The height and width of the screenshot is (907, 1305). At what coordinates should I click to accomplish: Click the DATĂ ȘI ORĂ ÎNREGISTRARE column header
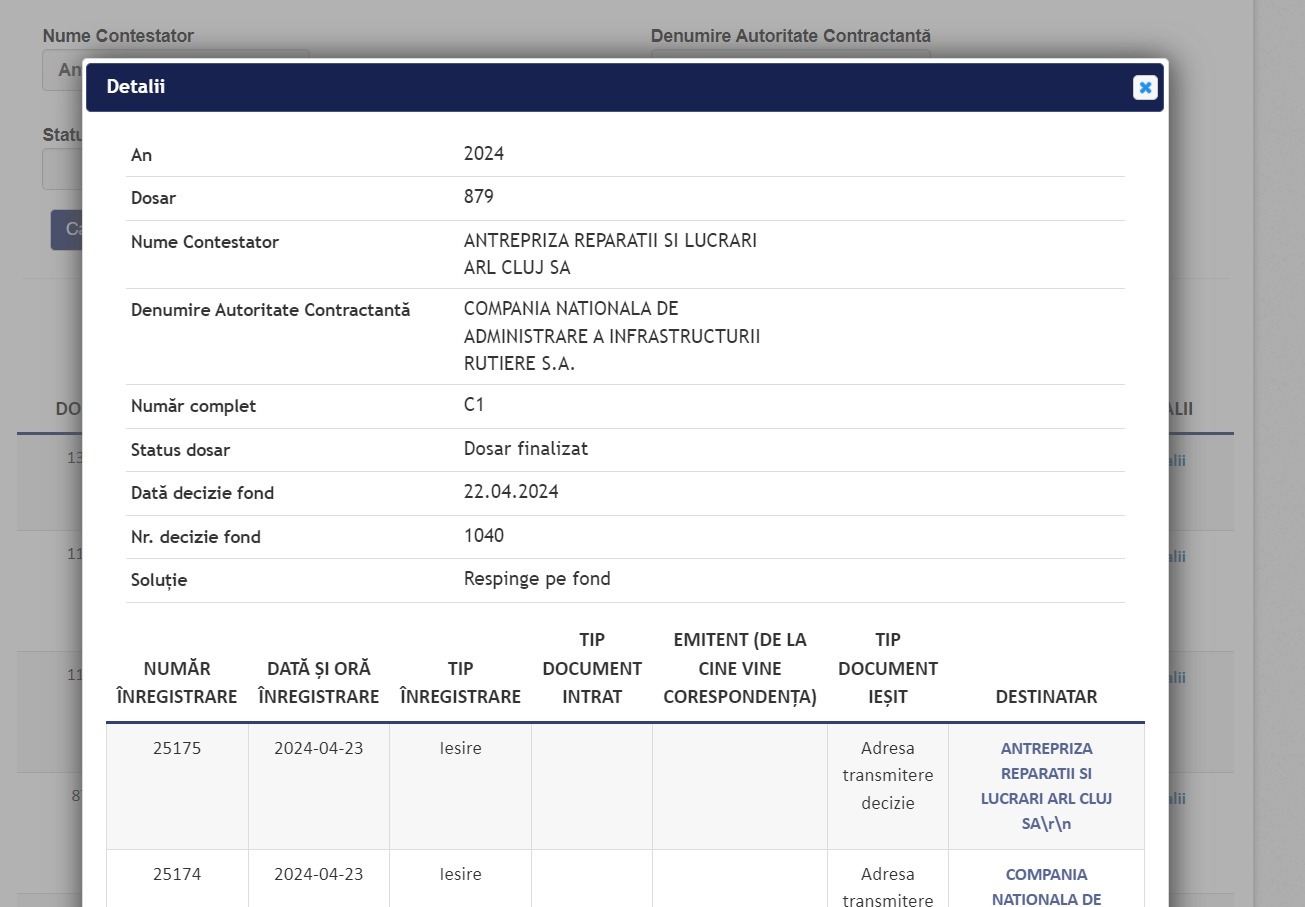(x=319, y=682)
